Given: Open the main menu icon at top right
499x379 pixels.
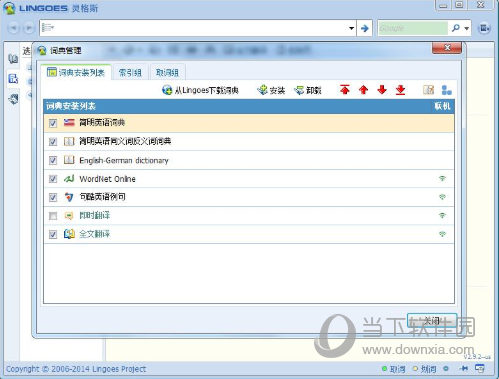Looking at the screenshot, I should pyautogui.click(x=484, y=28).
